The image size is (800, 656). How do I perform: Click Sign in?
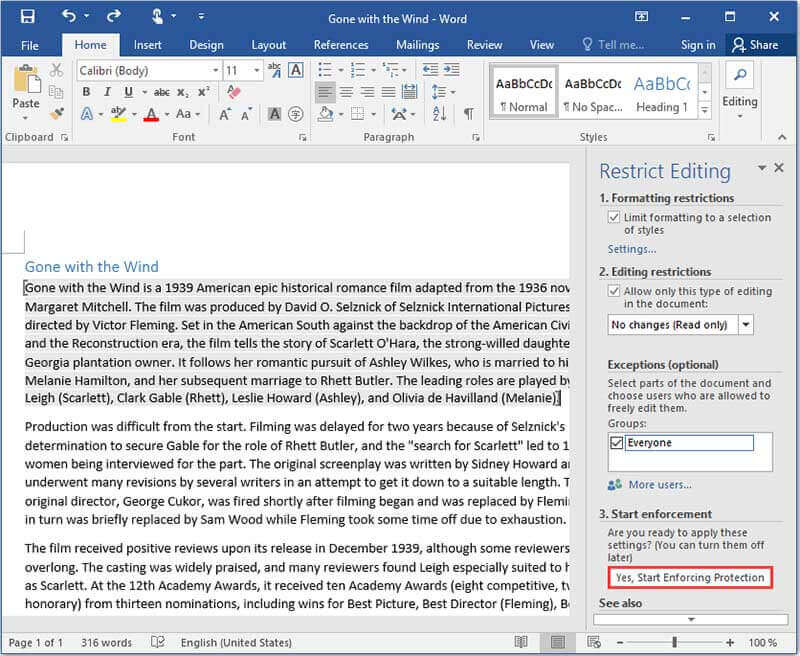(698, 45)
